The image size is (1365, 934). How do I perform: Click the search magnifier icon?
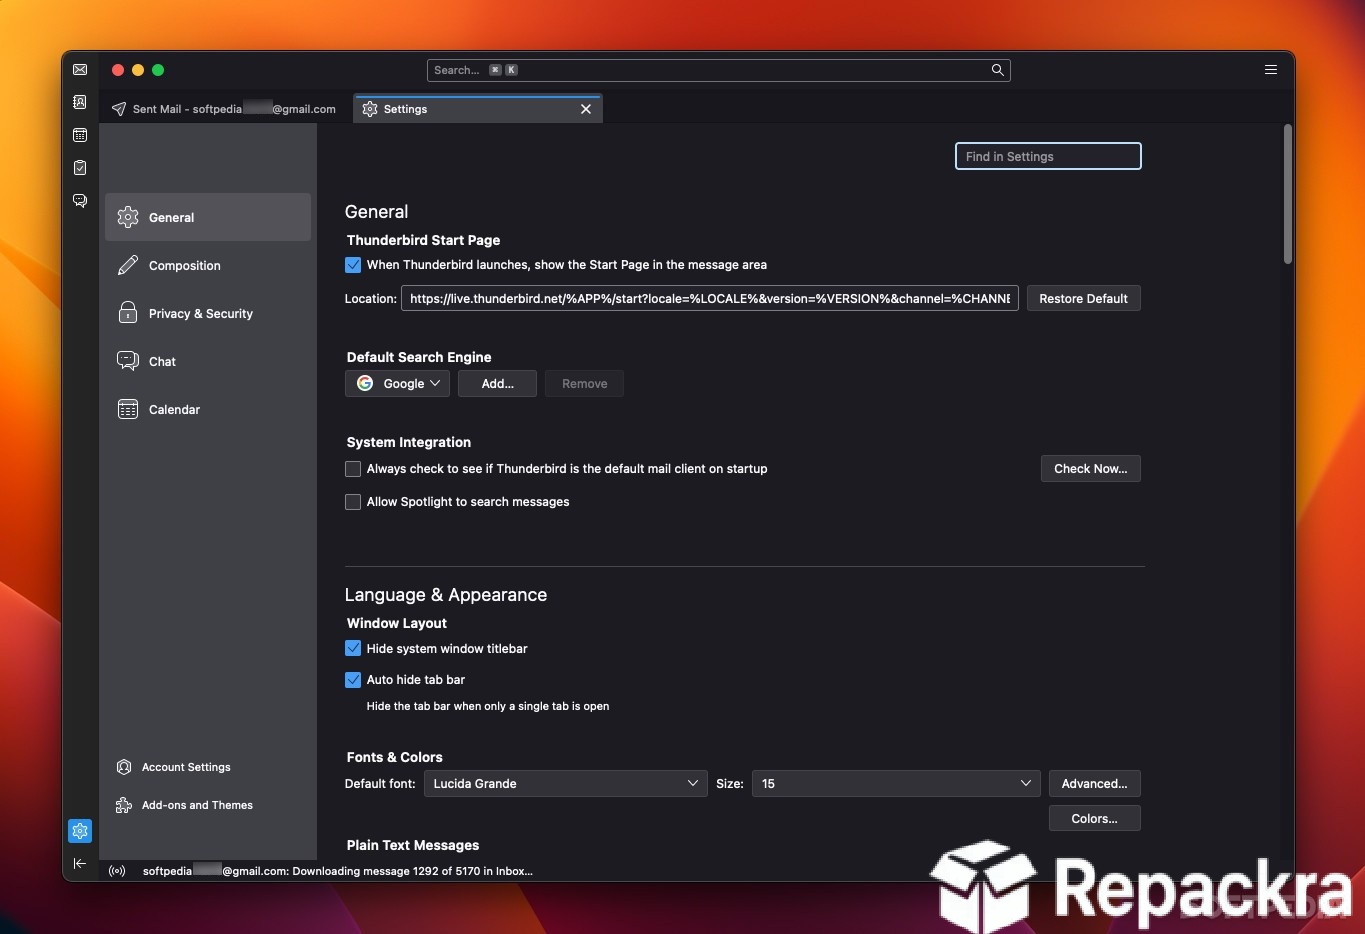(x=997, y=70)
